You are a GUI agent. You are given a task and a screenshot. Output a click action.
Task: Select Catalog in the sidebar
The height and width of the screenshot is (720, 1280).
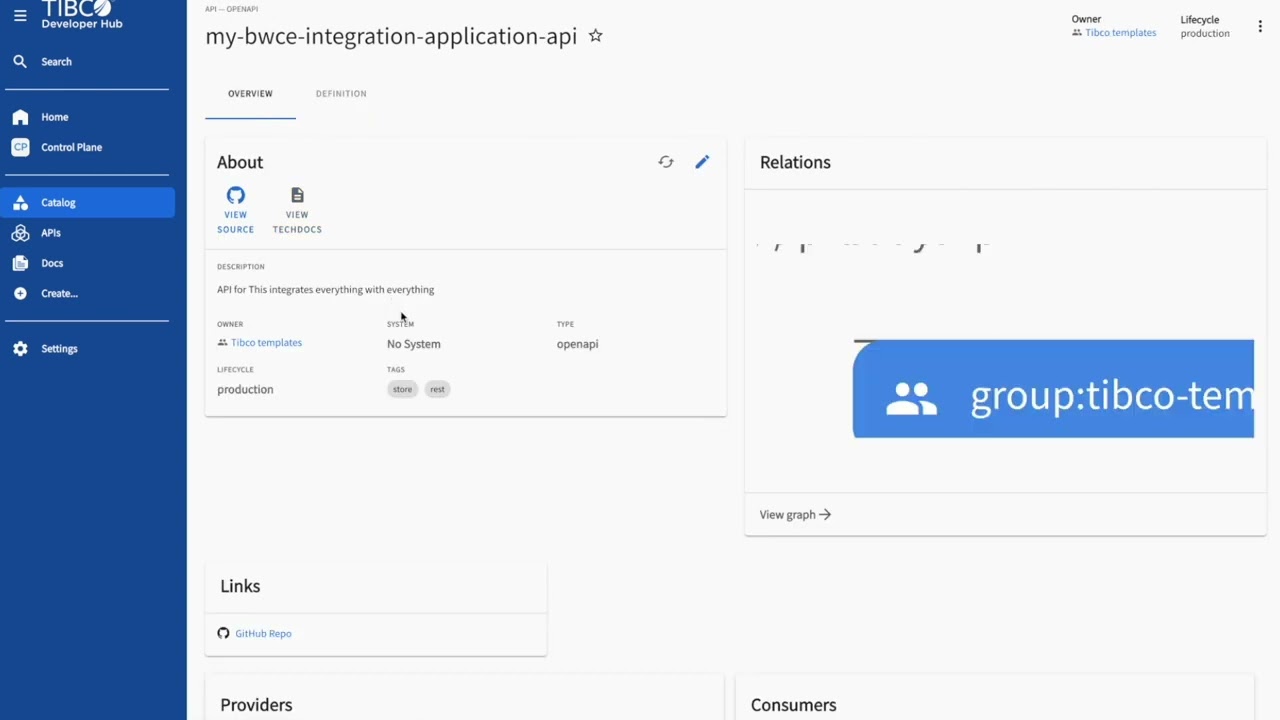pyautogui.click(x=87, y=203)
